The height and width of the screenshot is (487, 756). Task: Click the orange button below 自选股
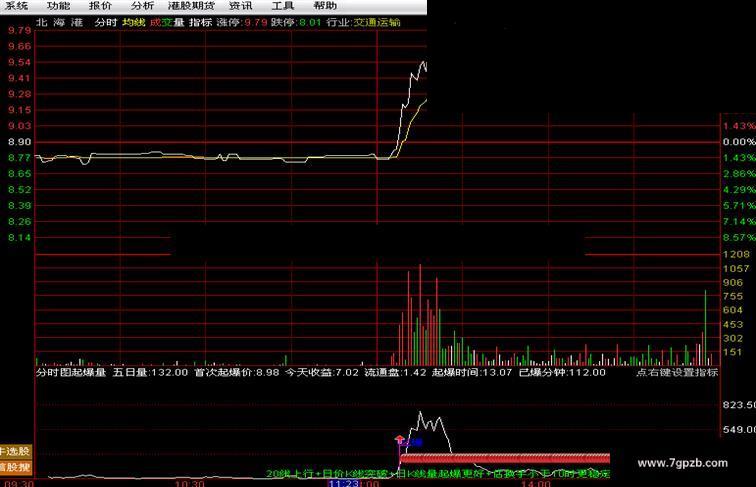[15, 467]
